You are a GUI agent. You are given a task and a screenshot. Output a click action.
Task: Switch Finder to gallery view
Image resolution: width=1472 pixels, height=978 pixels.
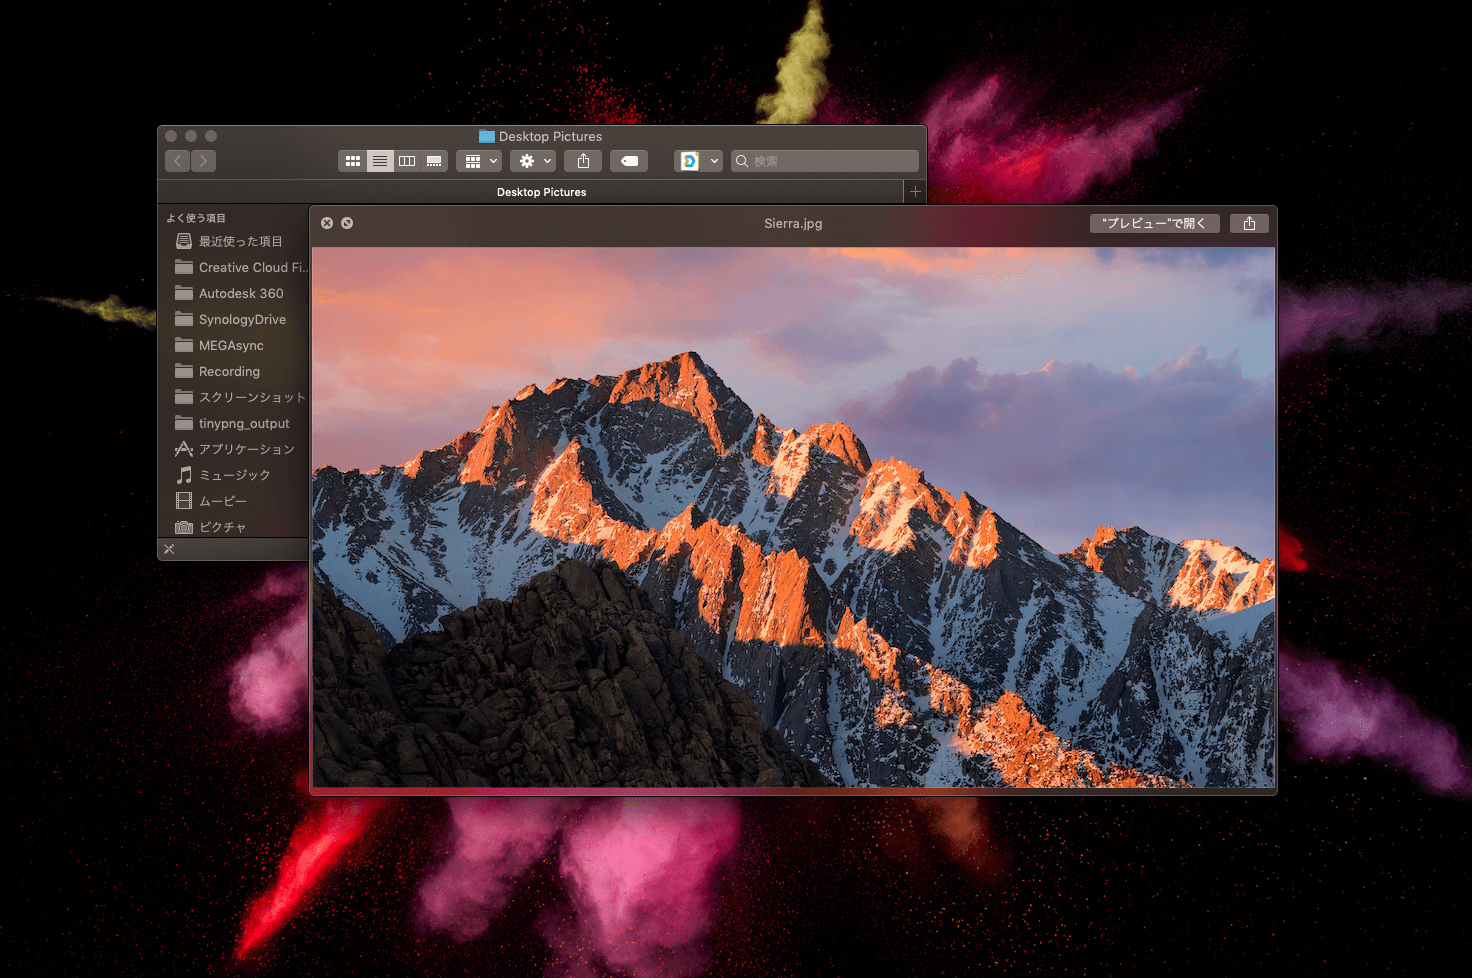pos(434,161)
